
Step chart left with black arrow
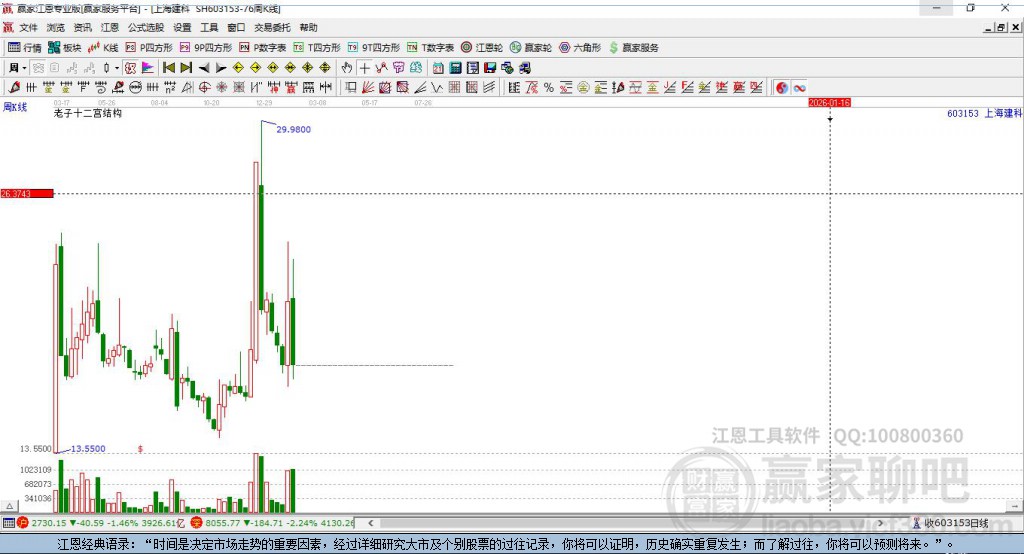click(x=204, y=68)
